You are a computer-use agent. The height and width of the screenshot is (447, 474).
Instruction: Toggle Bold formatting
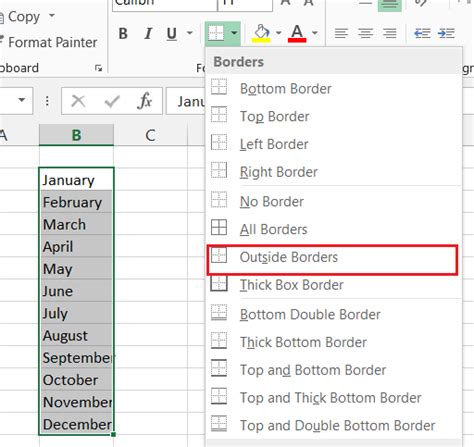pyautogui.click(x=123, y=33)
